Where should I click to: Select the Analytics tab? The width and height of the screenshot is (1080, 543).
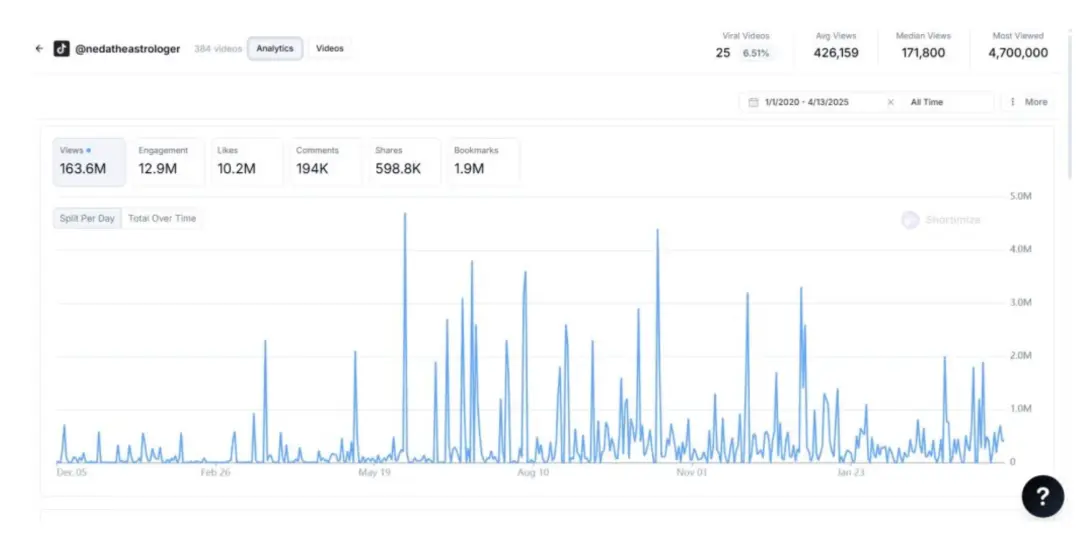click(275, 48)
